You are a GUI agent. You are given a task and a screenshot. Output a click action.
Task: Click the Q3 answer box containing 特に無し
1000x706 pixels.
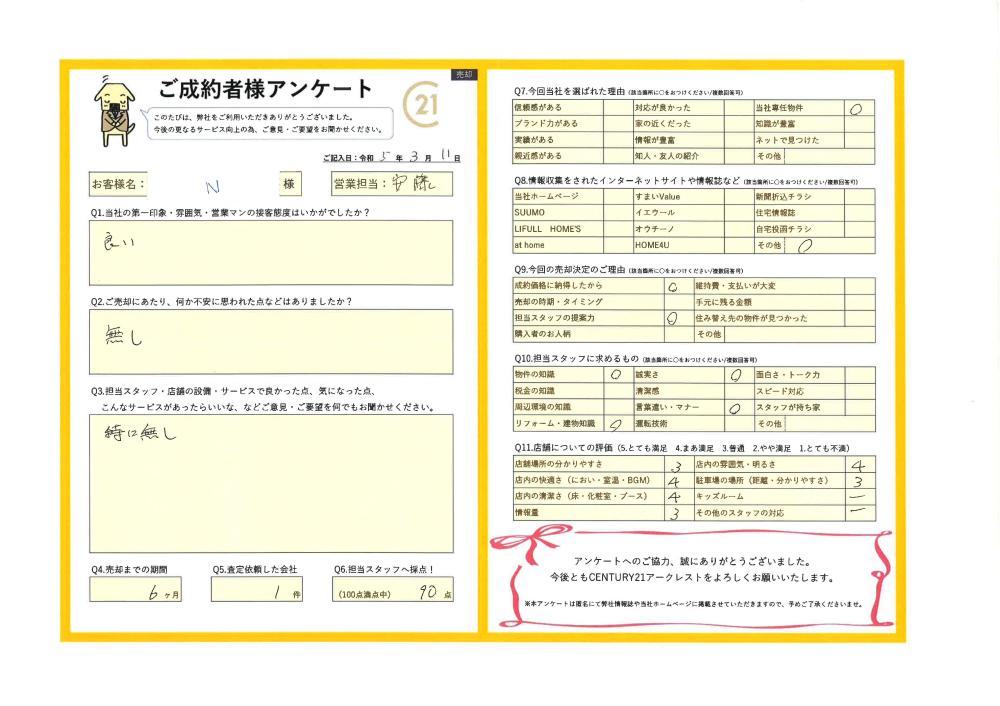tap(271, 483)
